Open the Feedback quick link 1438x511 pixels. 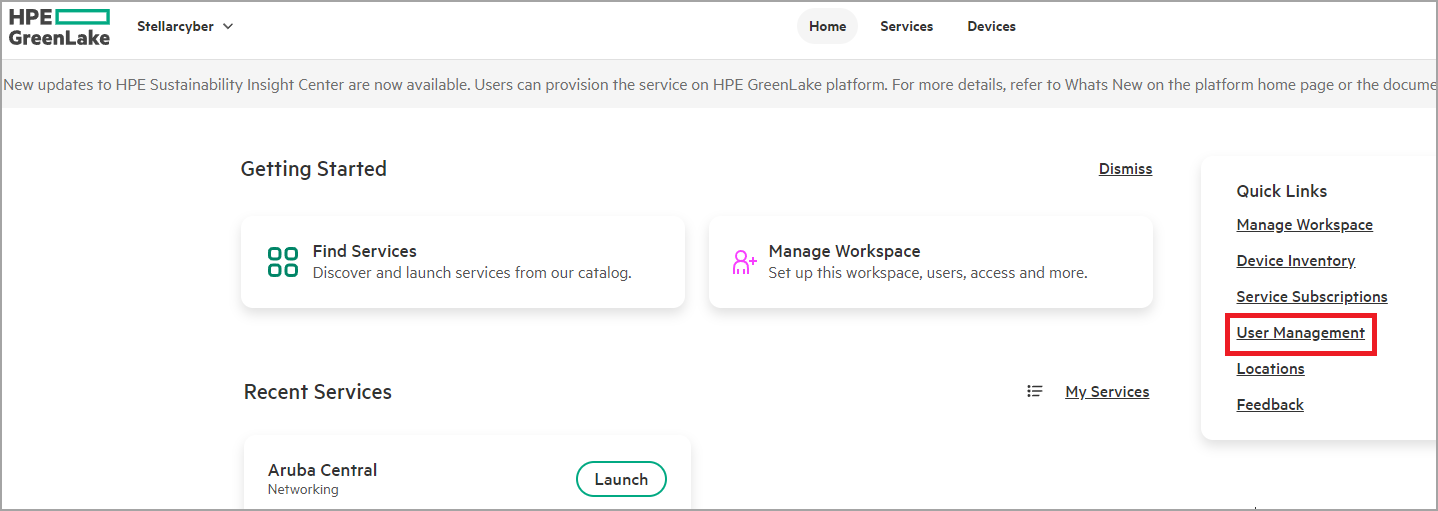coord(1270,405)
